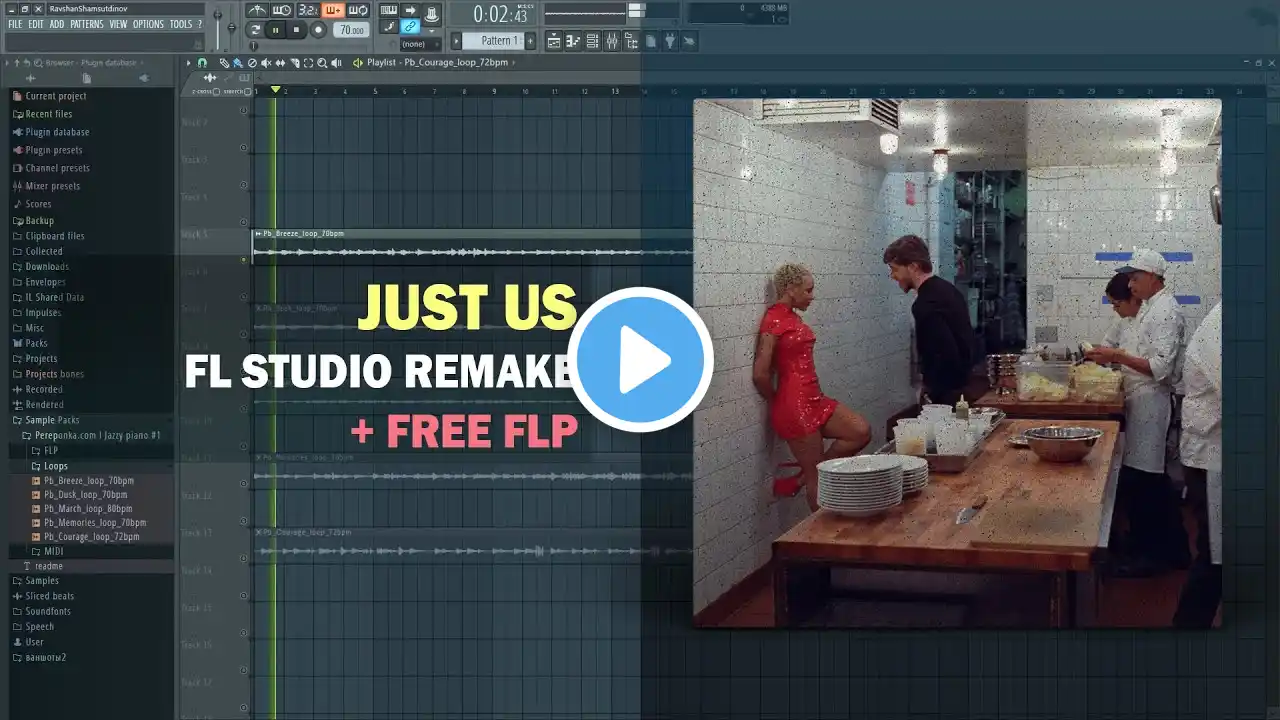Expand the Mixer presets folder

click(x=53, y=186)
